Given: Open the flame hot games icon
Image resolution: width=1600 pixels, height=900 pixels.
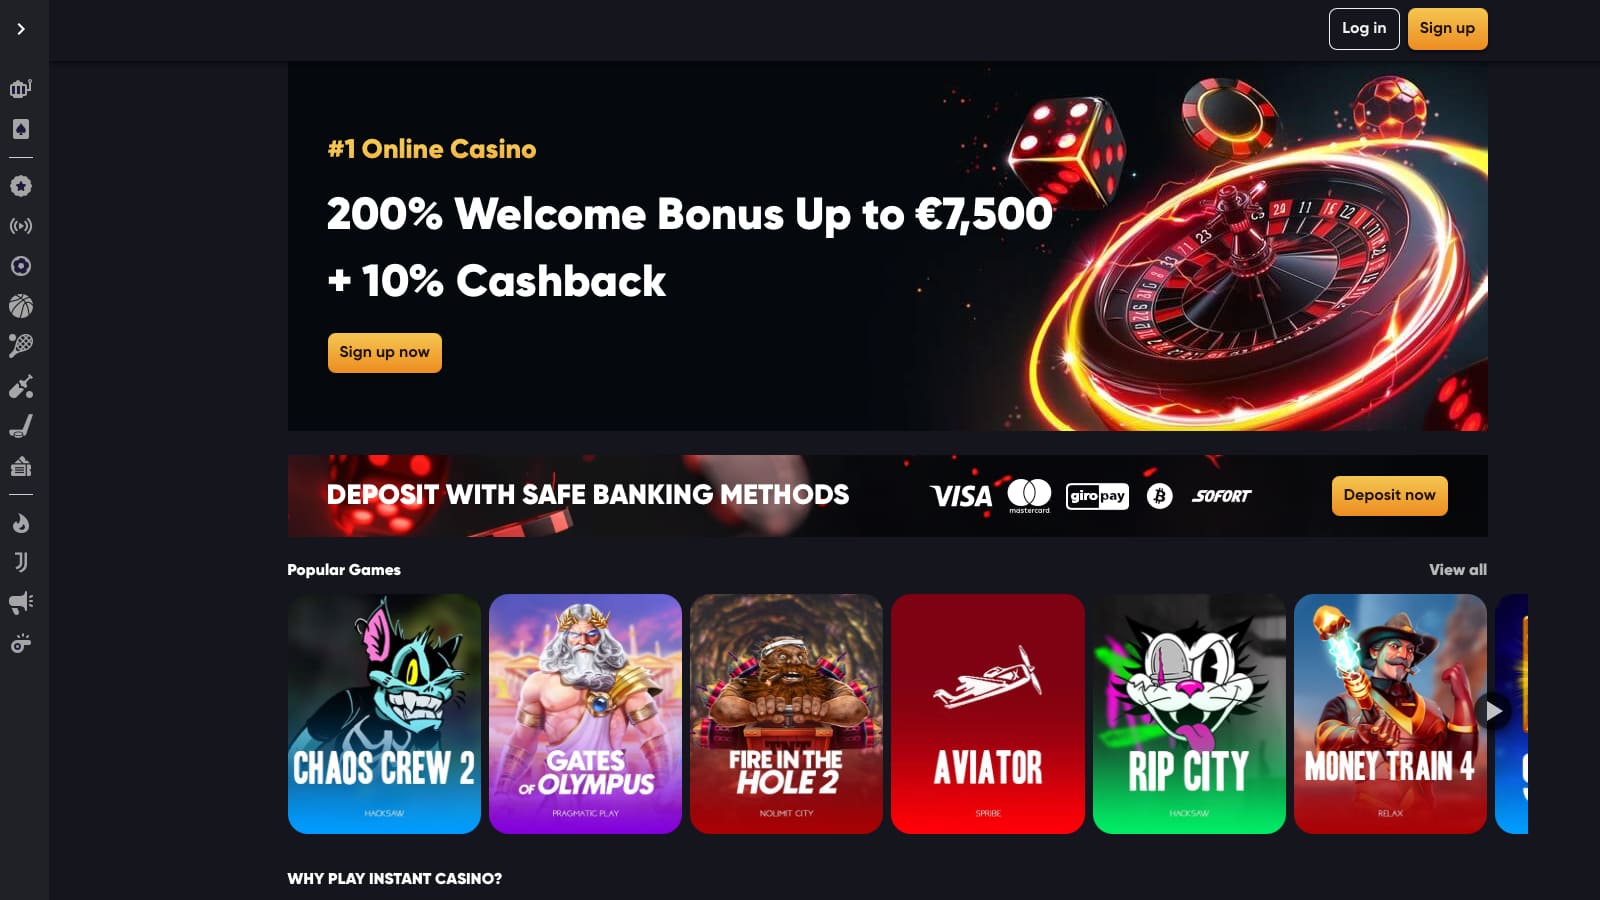Looking at the screenshot, I should coord(21,523).
